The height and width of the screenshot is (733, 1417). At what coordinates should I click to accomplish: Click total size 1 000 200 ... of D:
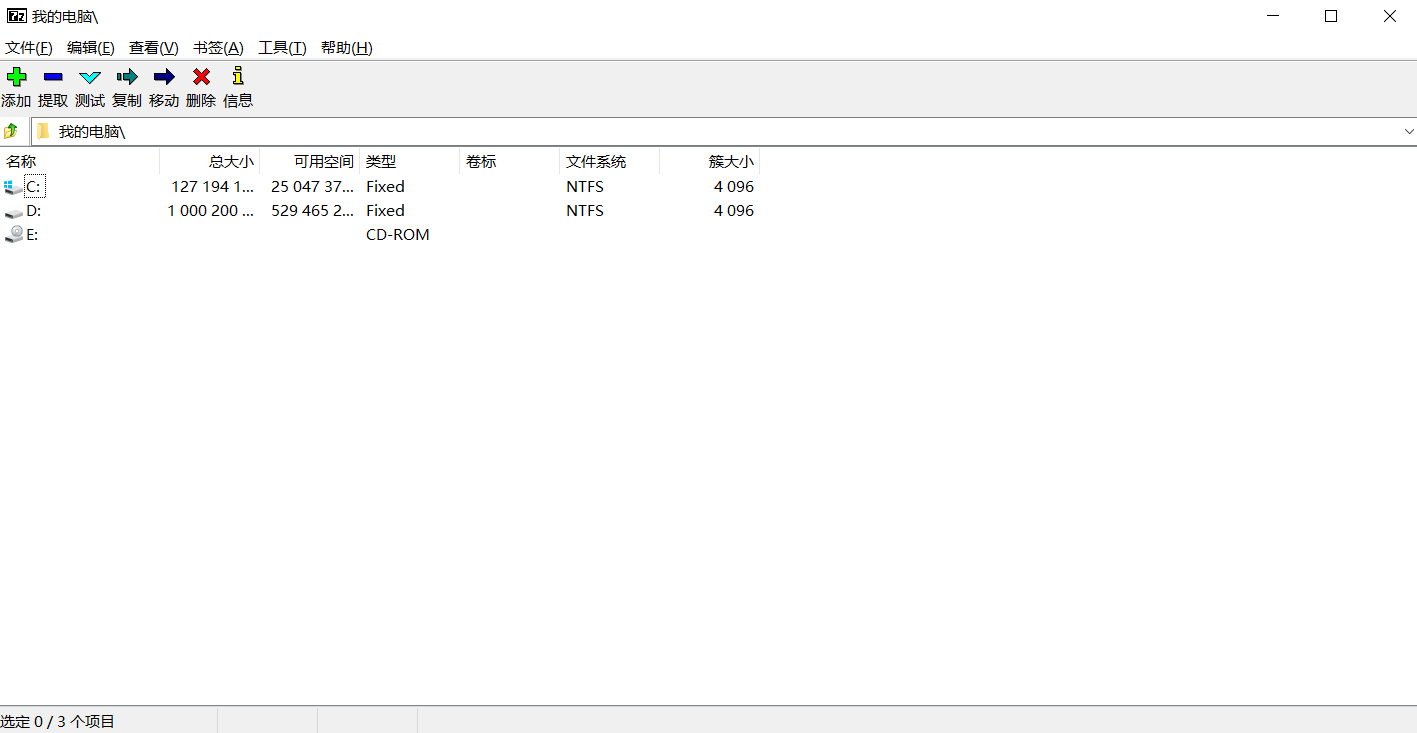pyautogui.click(x=211, y=211)
